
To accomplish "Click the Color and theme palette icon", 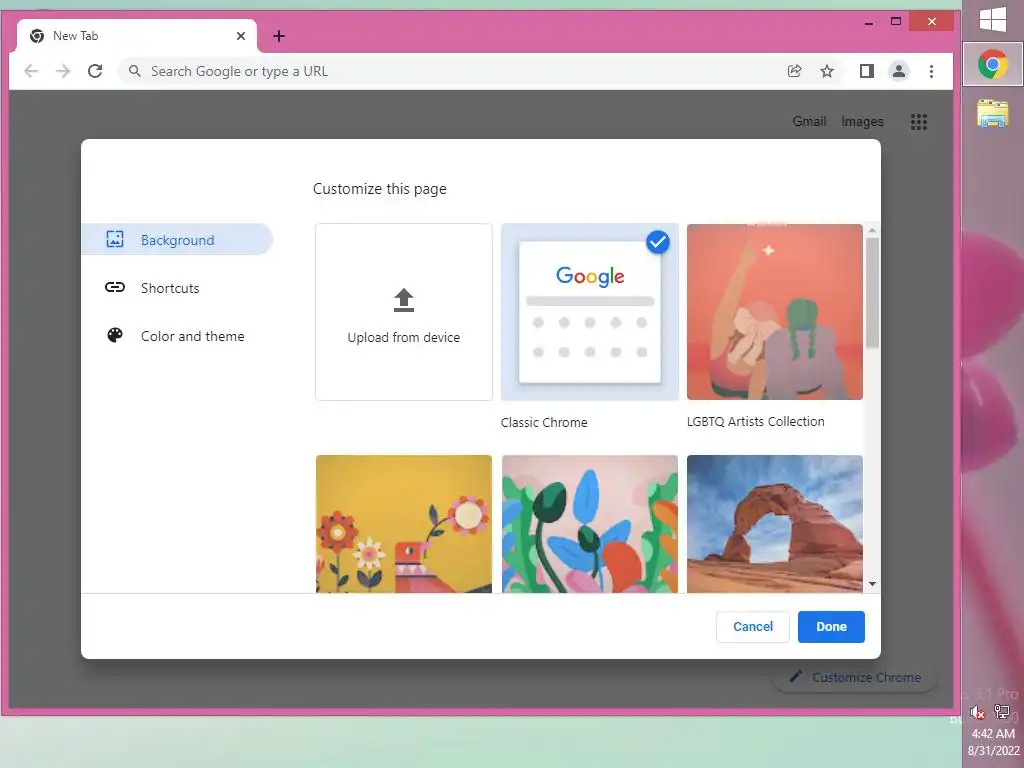I will coord(115,336).
